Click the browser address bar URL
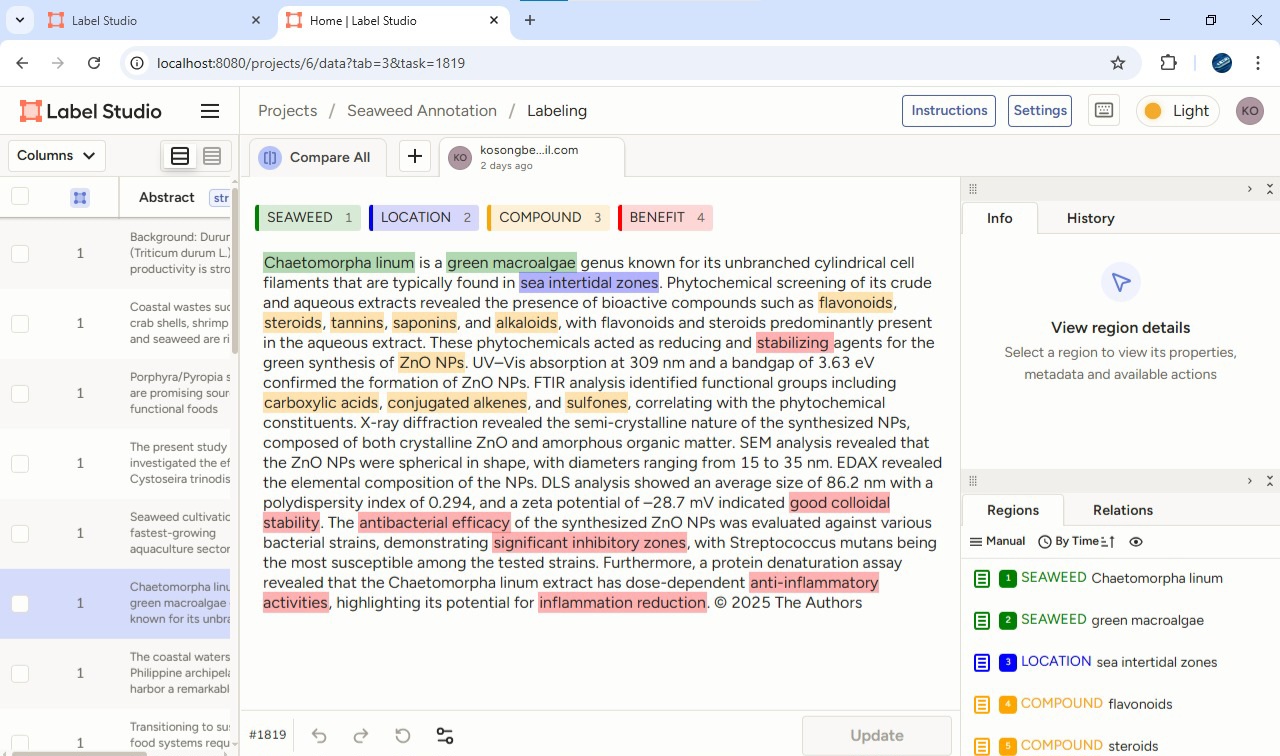 [311, 63]
